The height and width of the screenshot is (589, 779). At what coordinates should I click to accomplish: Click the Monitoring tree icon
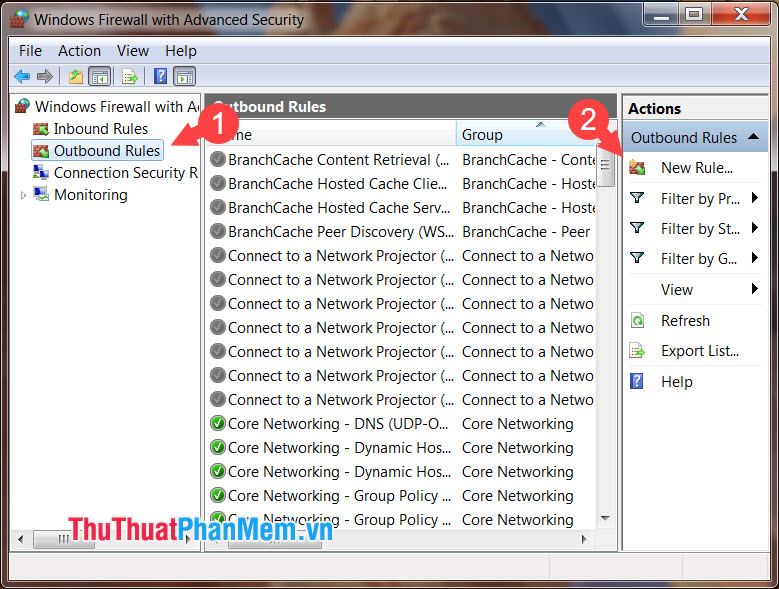click(41, 194)
